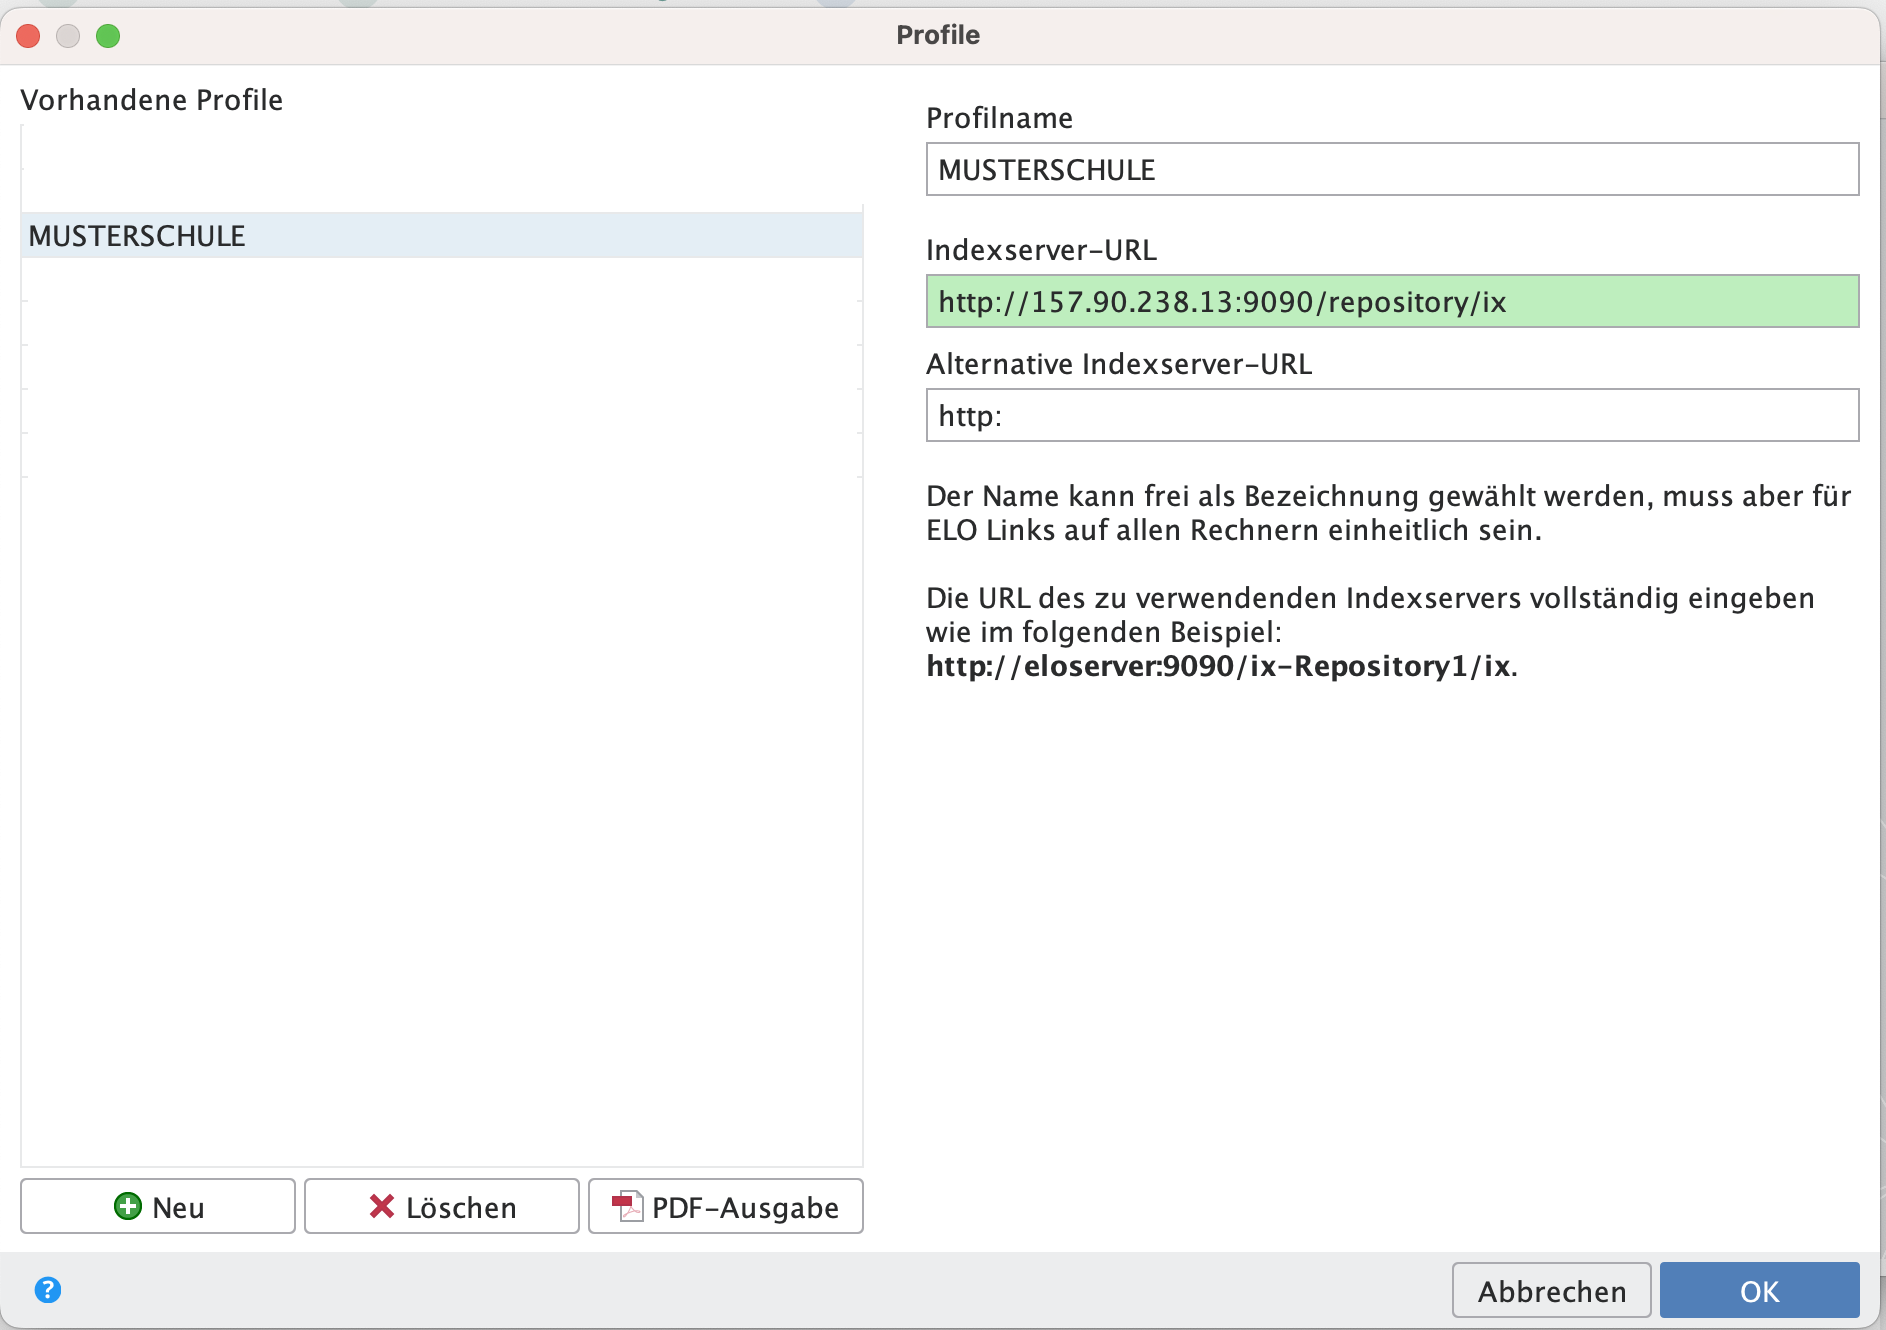The width and height of the screenshot is (1886, 1330).
Task: Click the gray minimize window button
Action: (68, 36)
